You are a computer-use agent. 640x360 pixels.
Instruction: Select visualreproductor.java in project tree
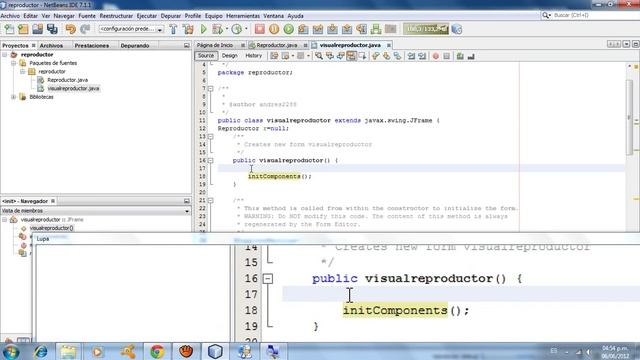[x=73, y=89]
